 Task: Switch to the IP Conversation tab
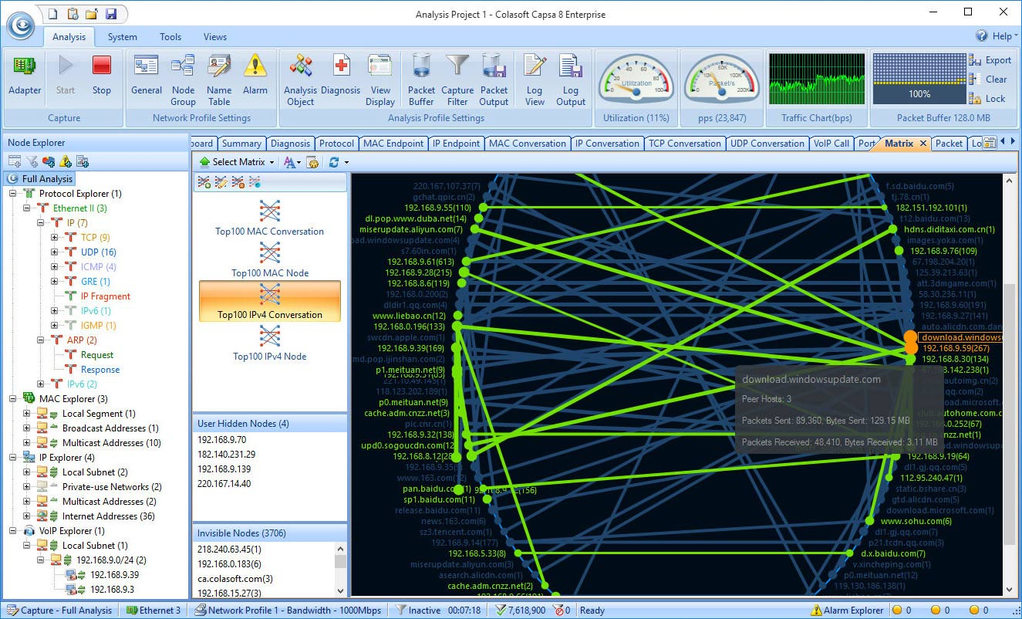[x=607, y=143]
